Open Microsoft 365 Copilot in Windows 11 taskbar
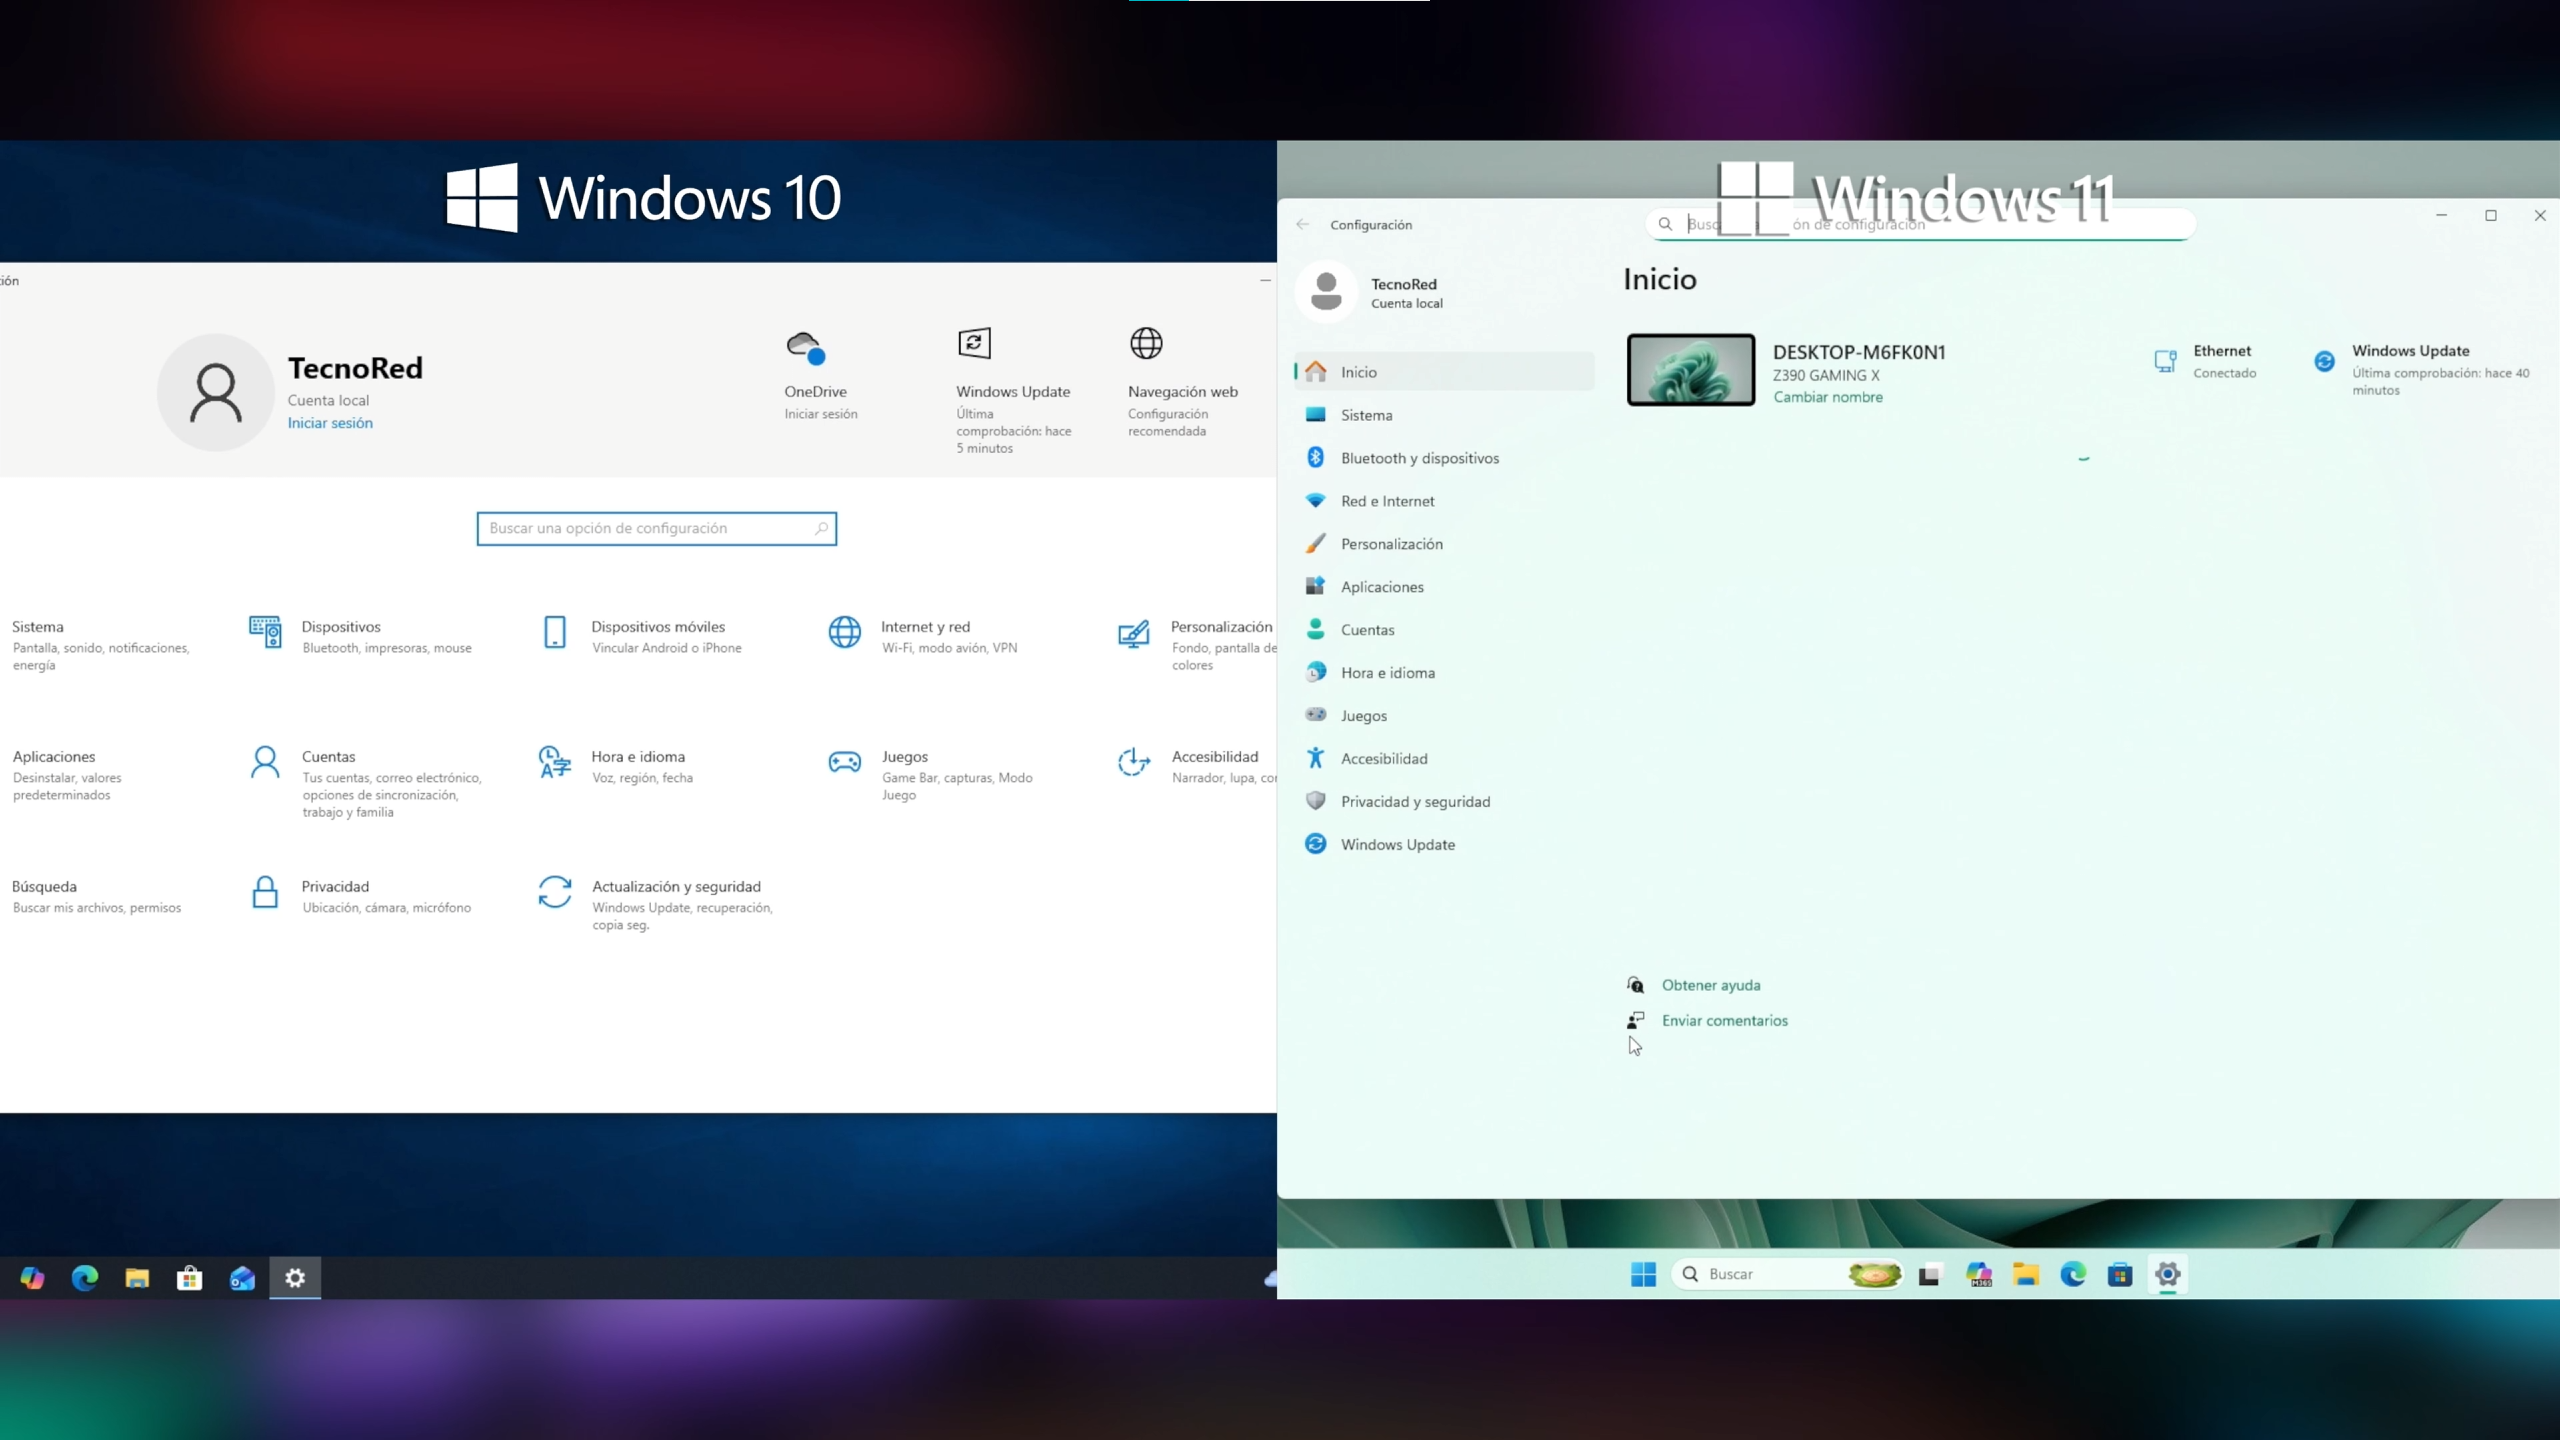 (1979, 1274)
